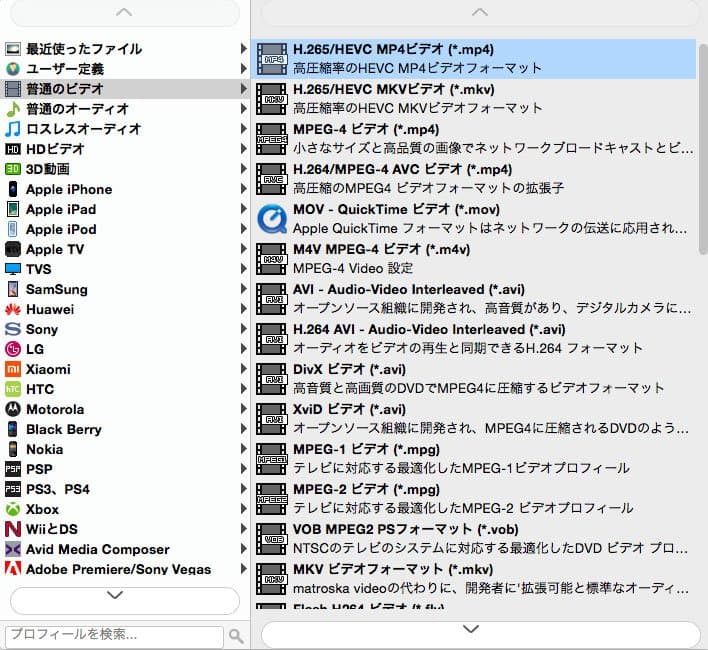Click the HD icon beside HDビデオ
708x650 pixels.
(13, 149)
